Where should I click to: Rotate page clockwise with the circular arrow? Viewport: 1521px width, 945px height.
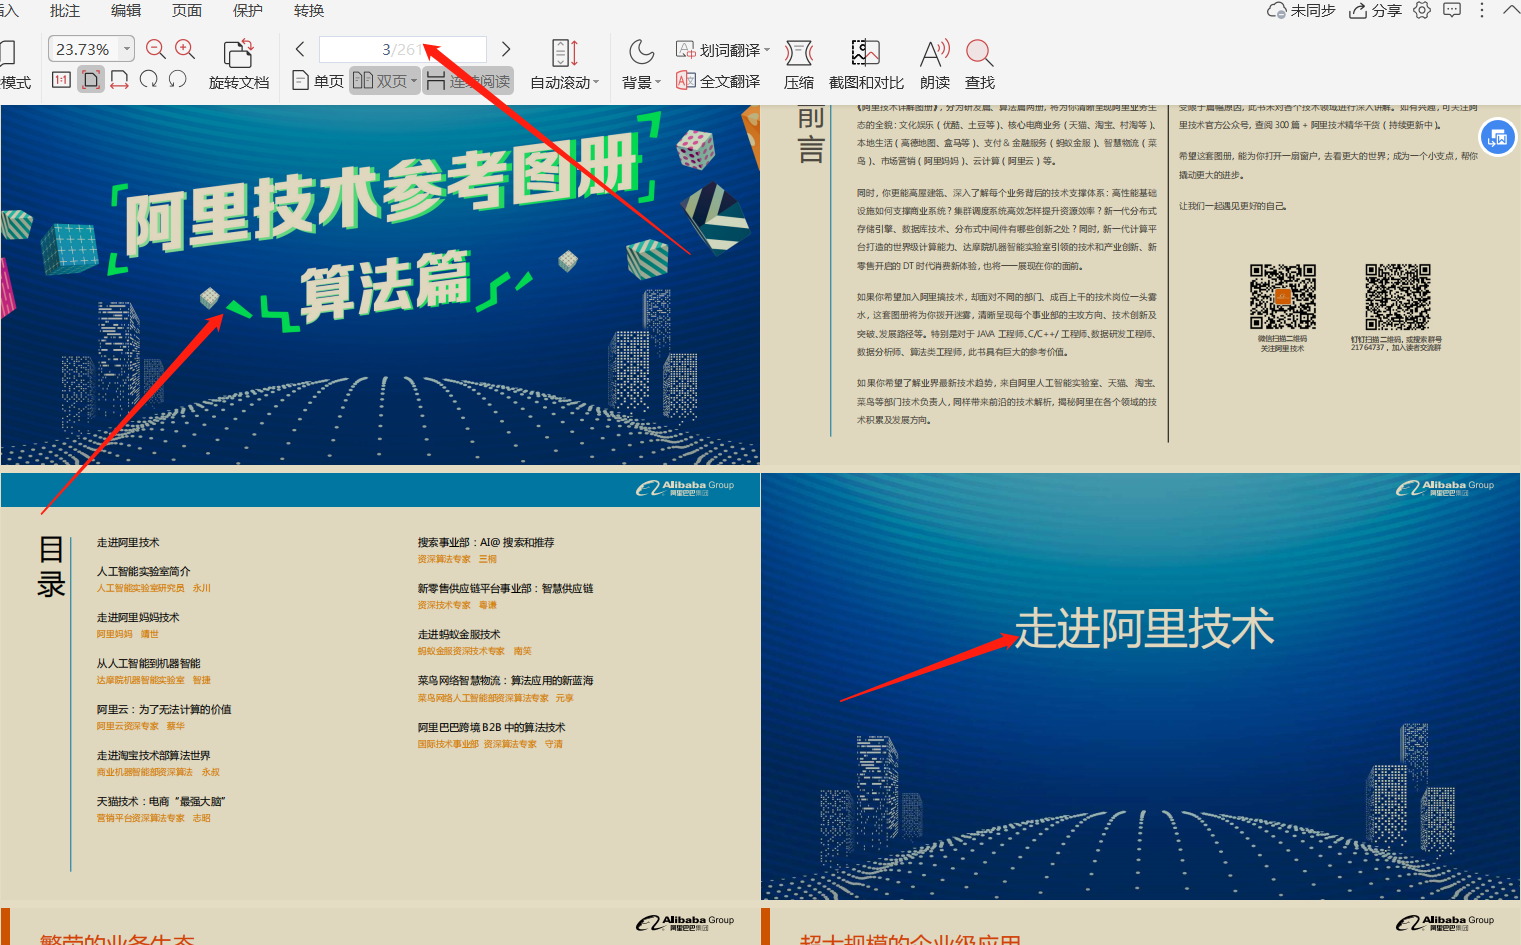tap(149, 79)
